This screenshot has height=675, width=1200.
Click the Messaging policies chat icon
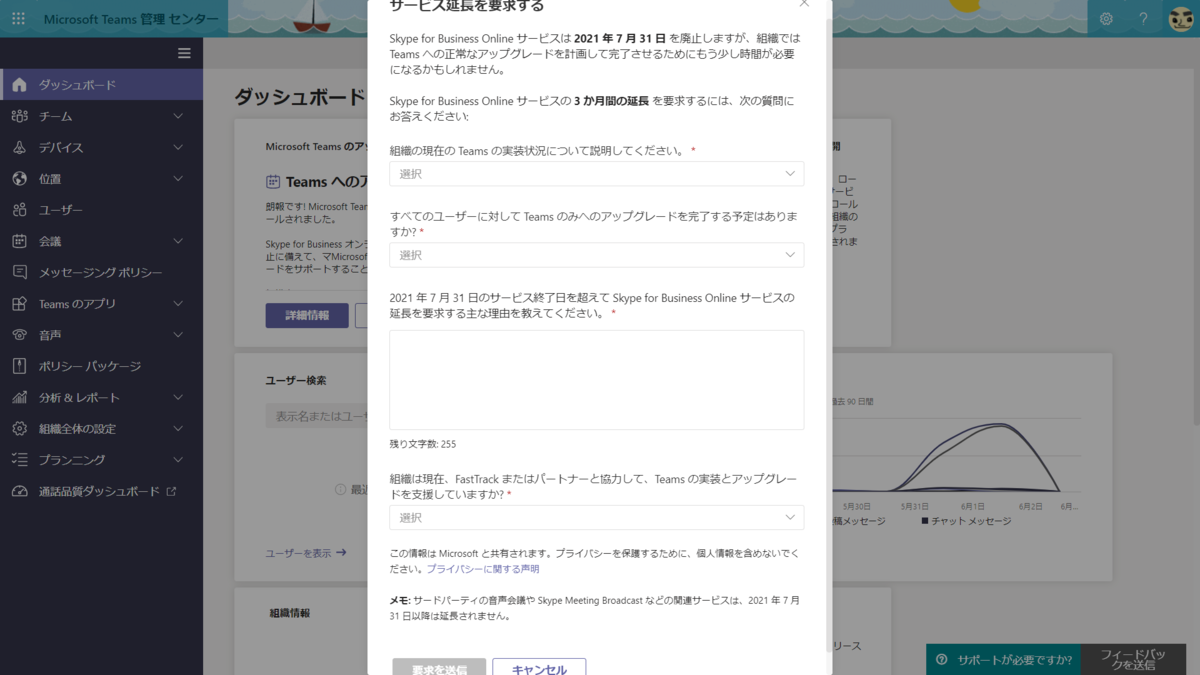point(19,272)
